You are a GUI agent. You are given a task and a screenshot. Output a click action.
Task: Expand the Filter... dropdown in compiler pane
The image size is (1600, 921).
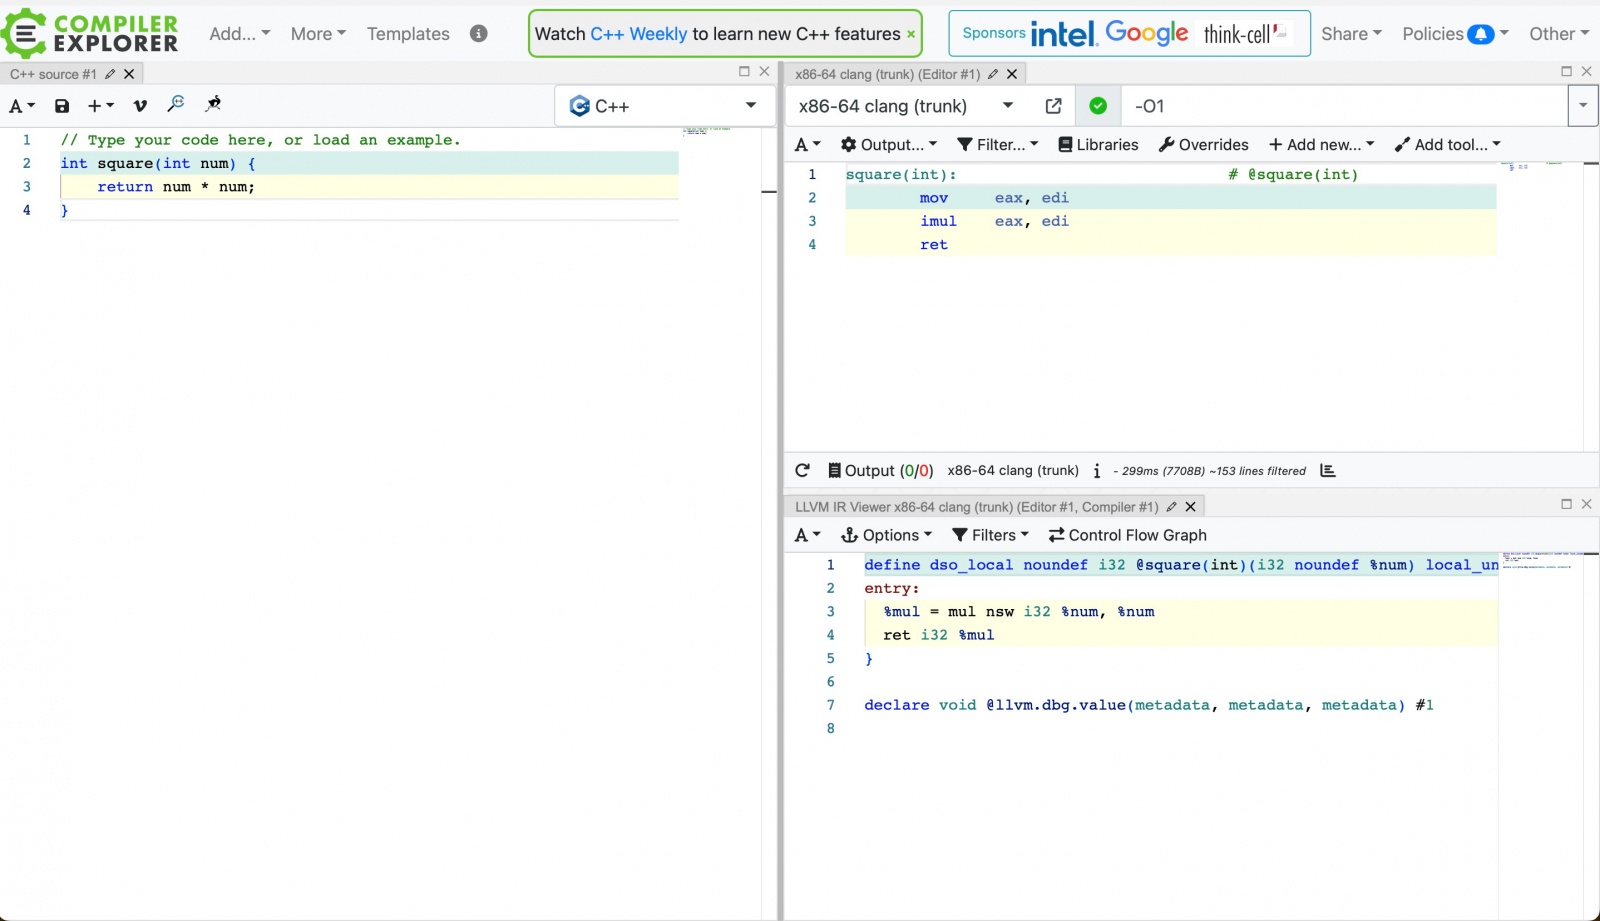click(x=997, y=145)
